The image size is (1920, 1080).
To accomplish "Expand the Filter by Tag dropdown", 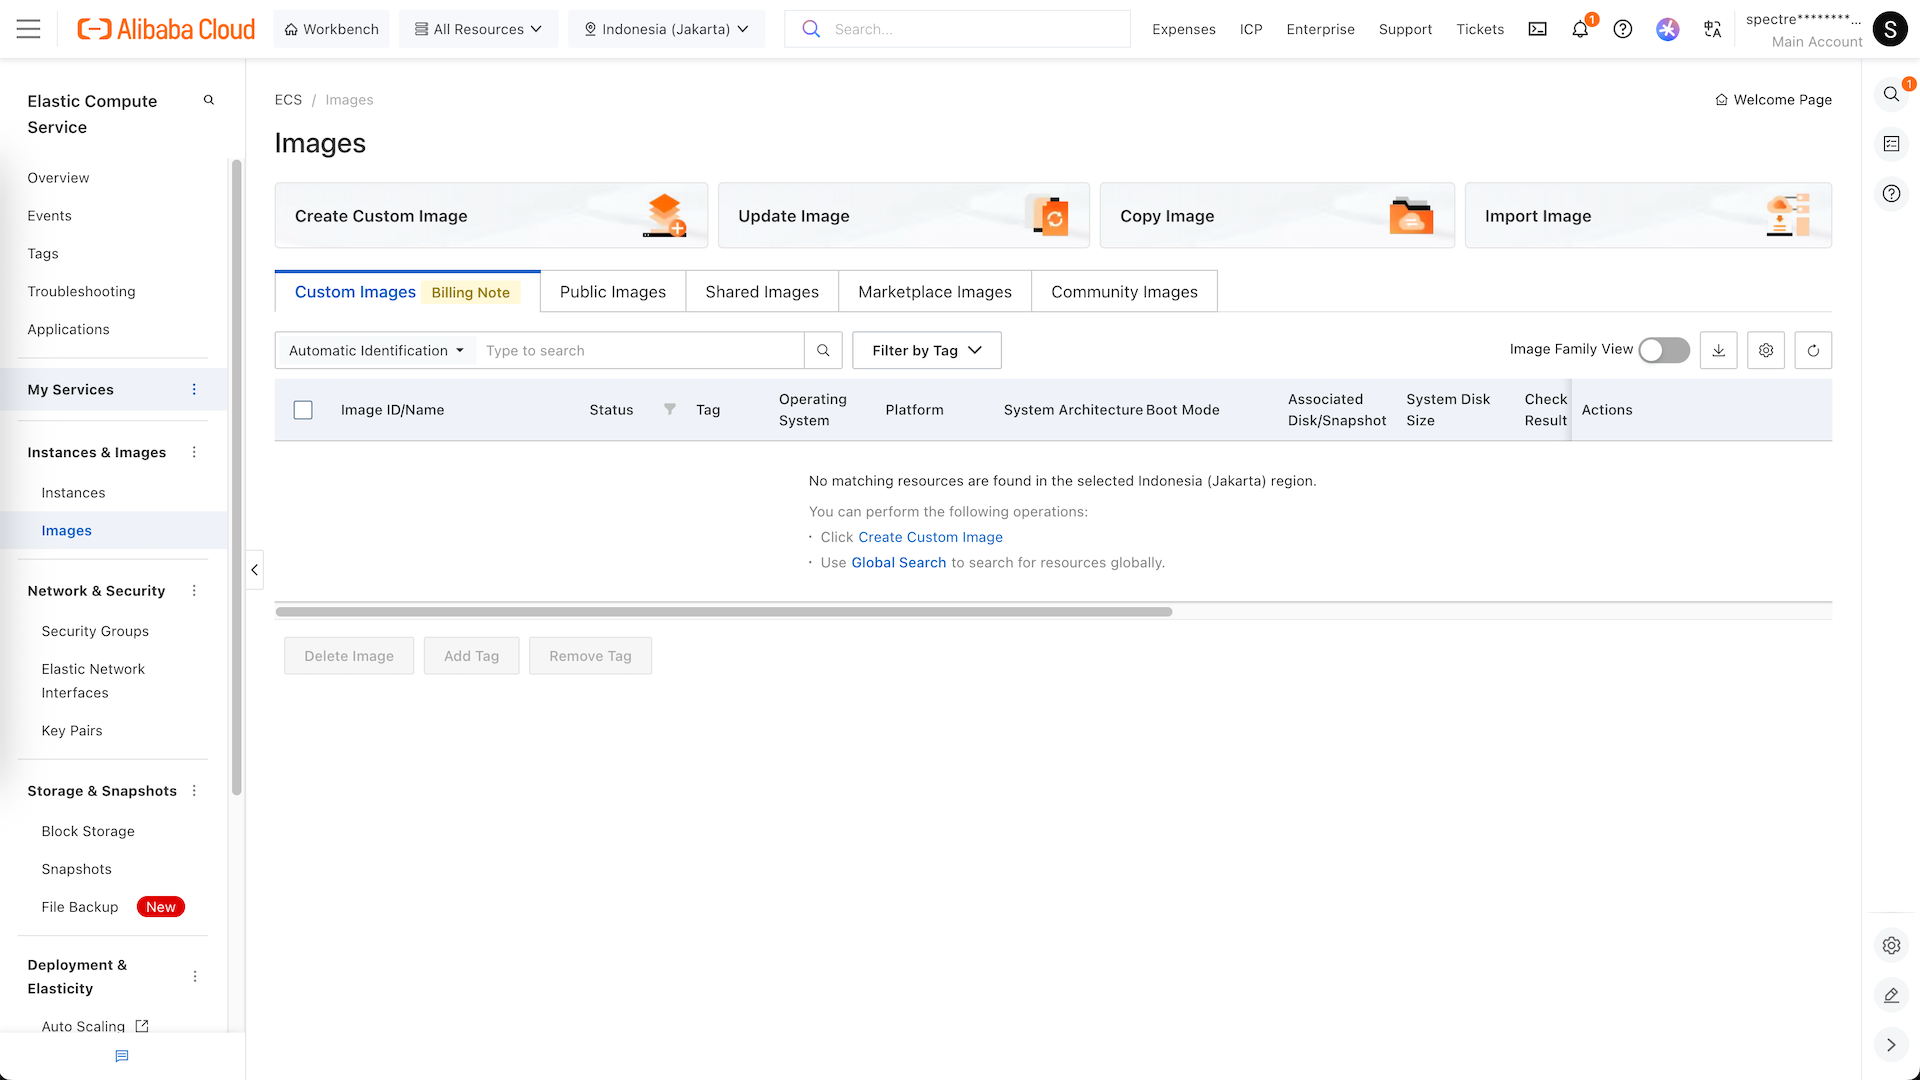I will [926, 350].
